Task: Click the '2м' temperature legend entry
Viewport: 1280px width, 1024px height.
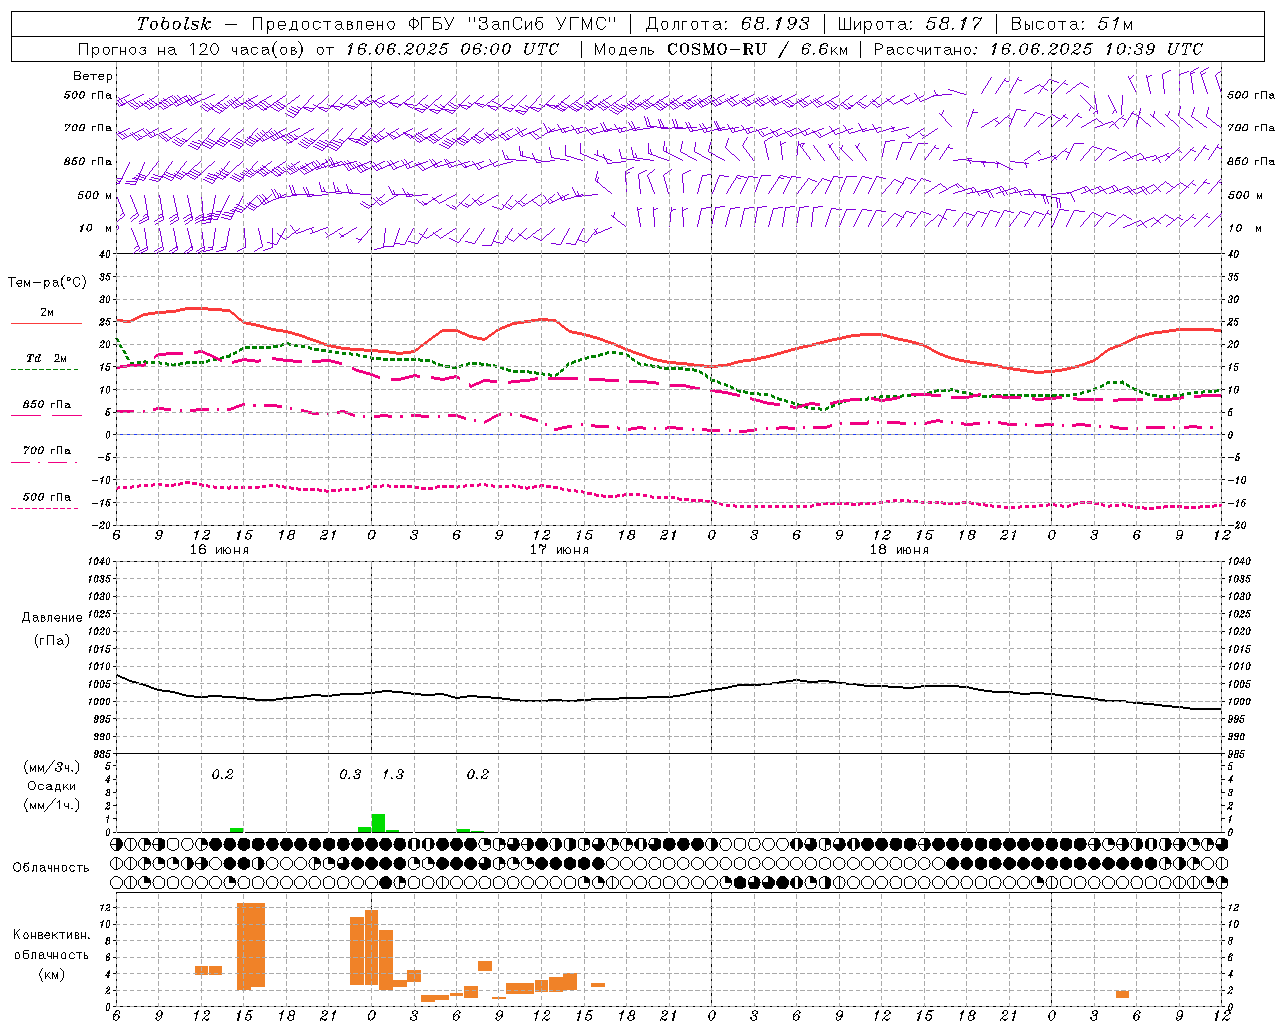Action: [x=47, y=313]
